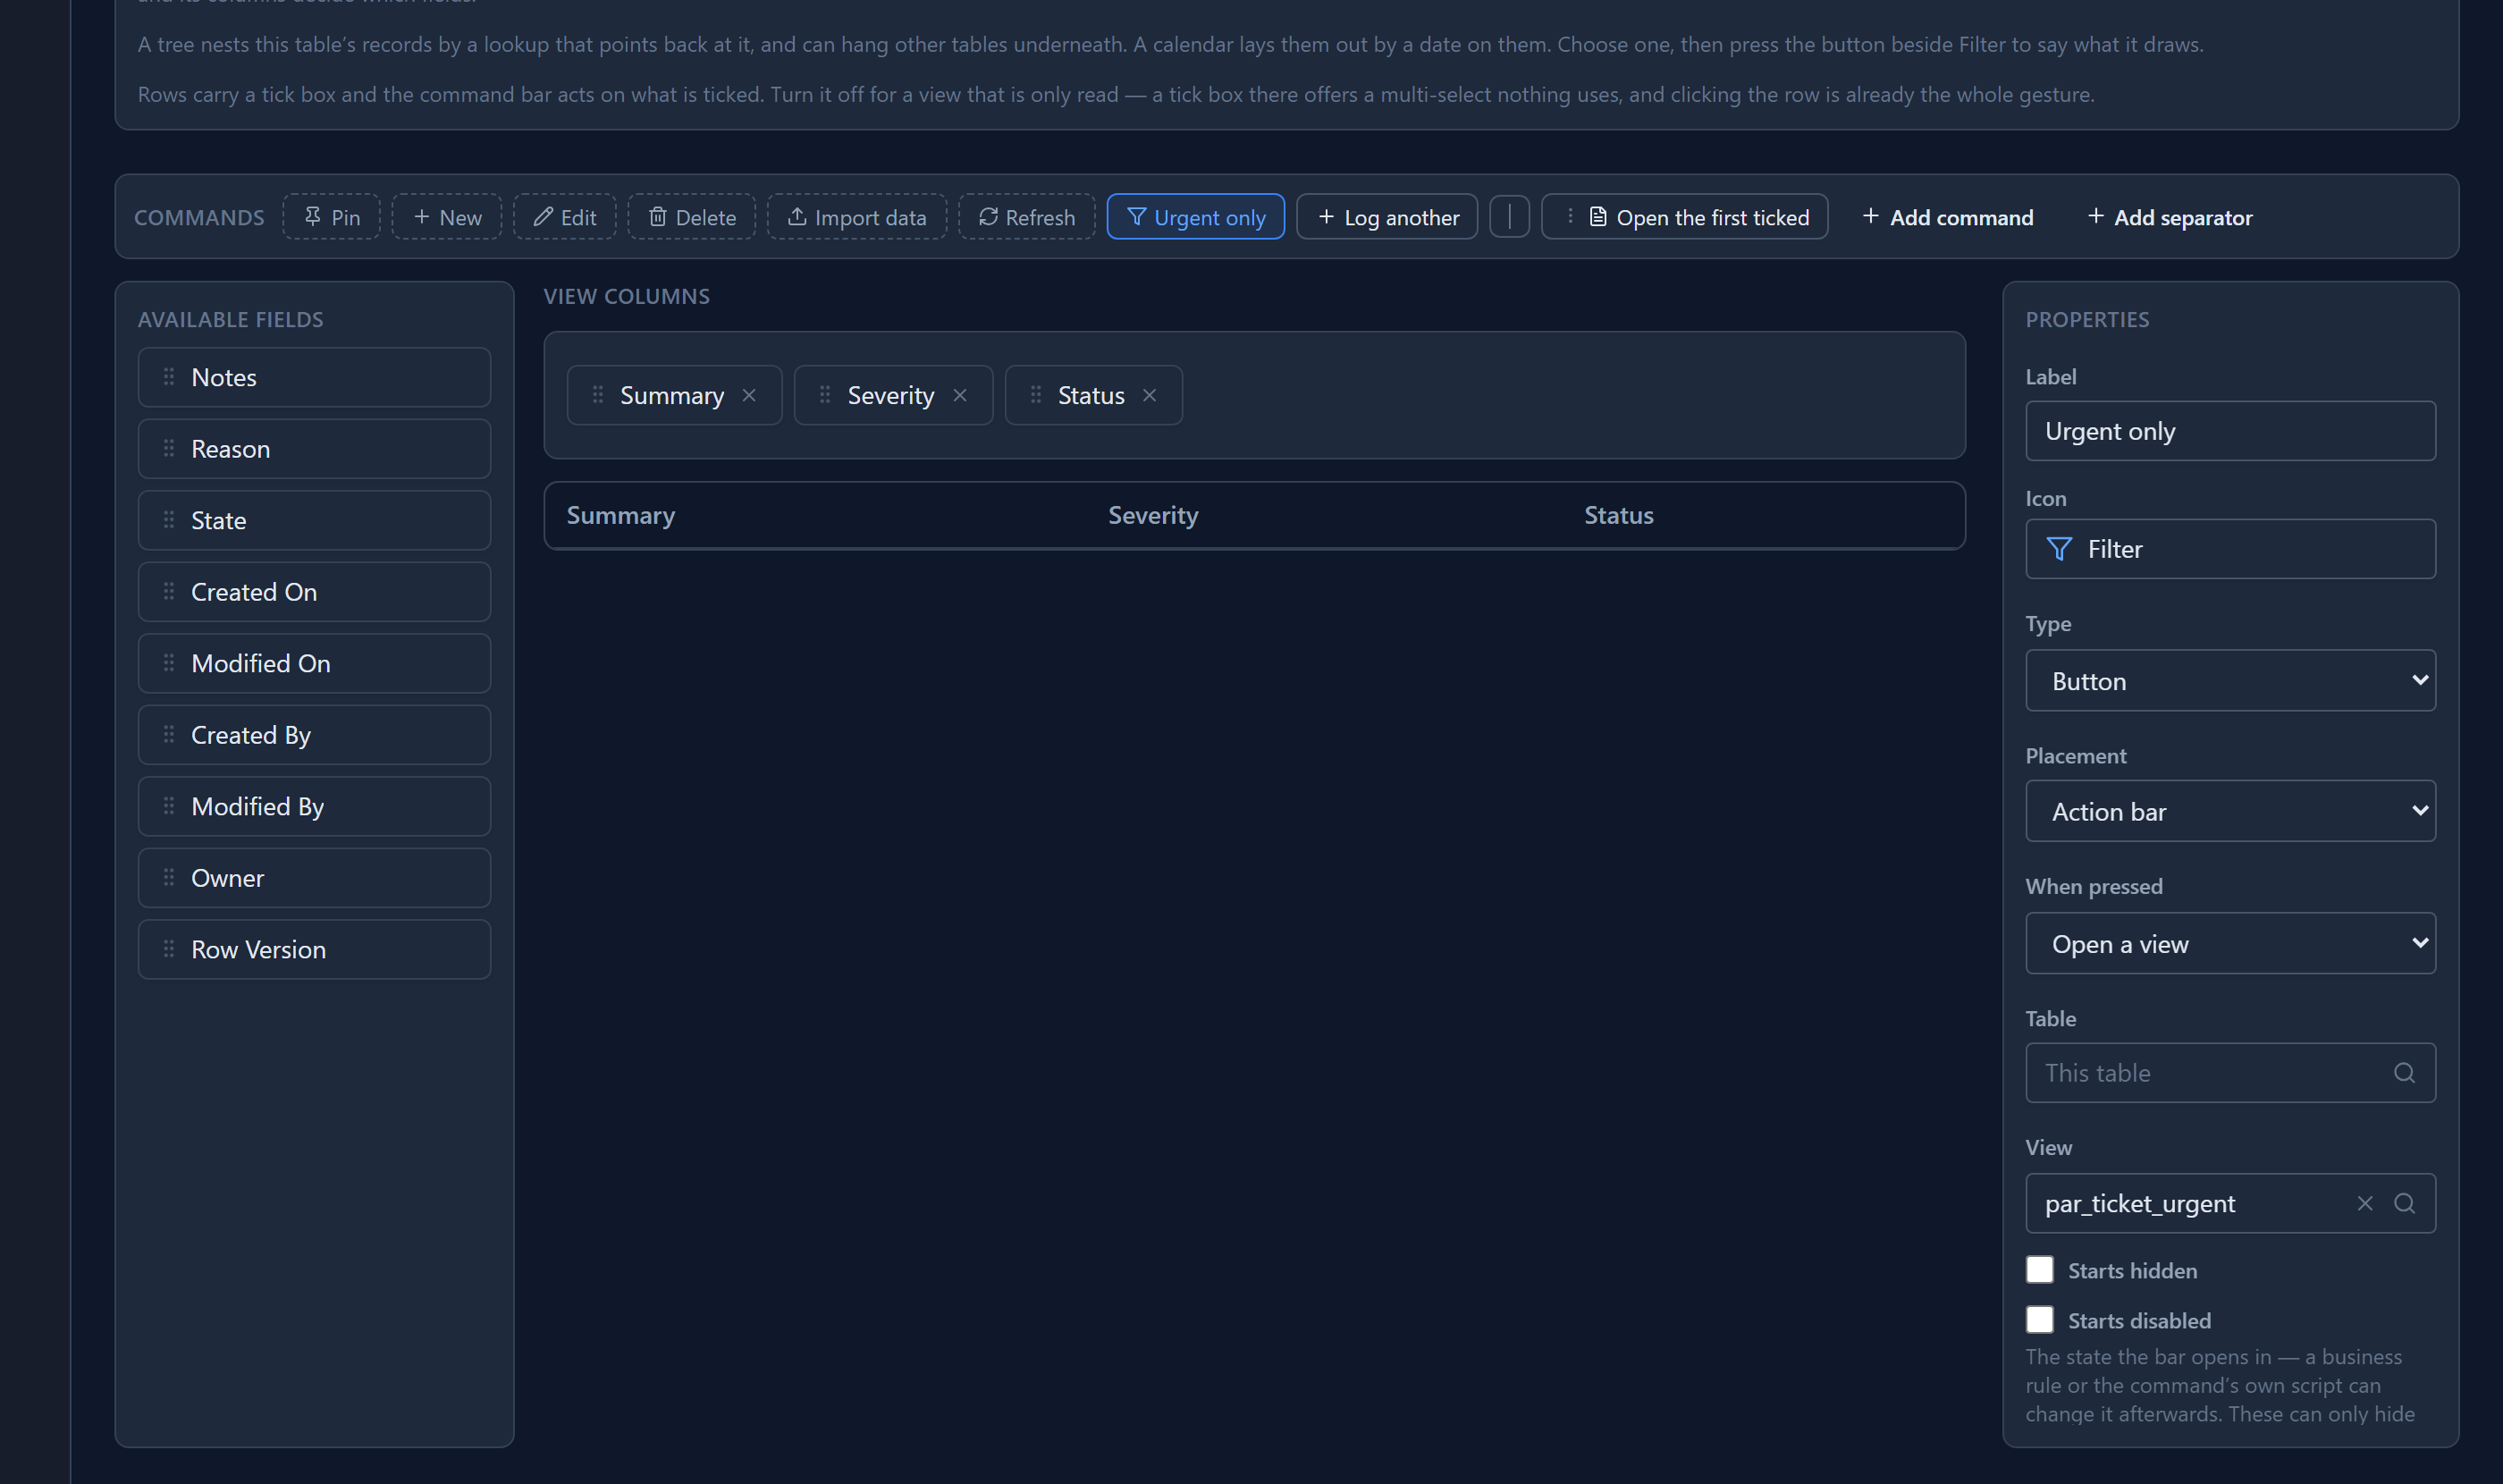The image size is (2503, 1484).
Task: Select the Modified On field
Action: pos(314,663)
